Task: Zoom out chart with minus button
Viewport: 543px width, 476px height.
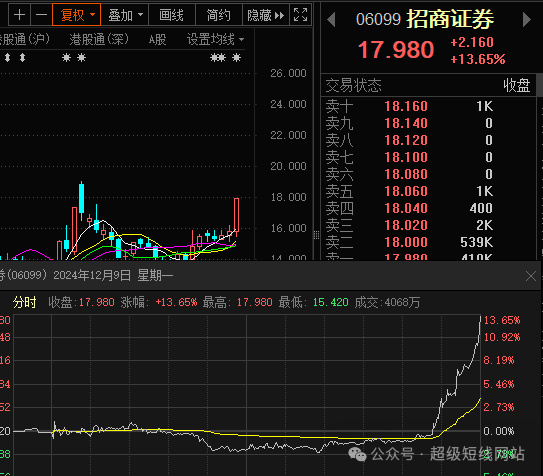Action: coord(41,15)
